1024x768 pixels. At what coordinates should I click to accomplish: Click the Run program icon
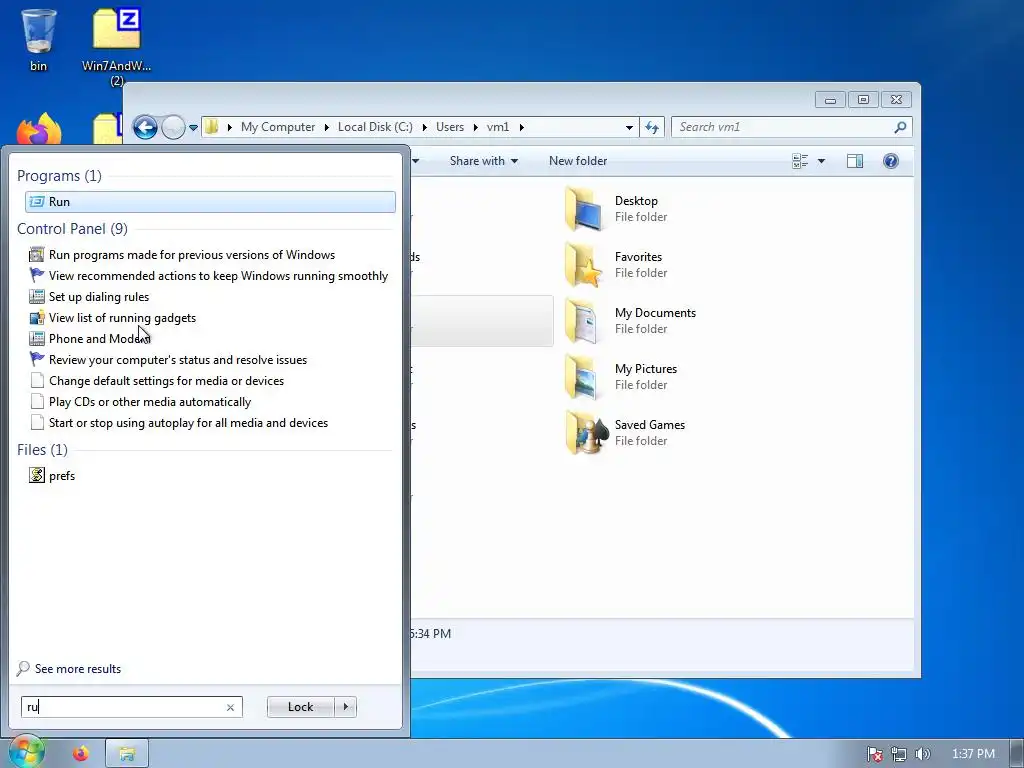(37, 202)
